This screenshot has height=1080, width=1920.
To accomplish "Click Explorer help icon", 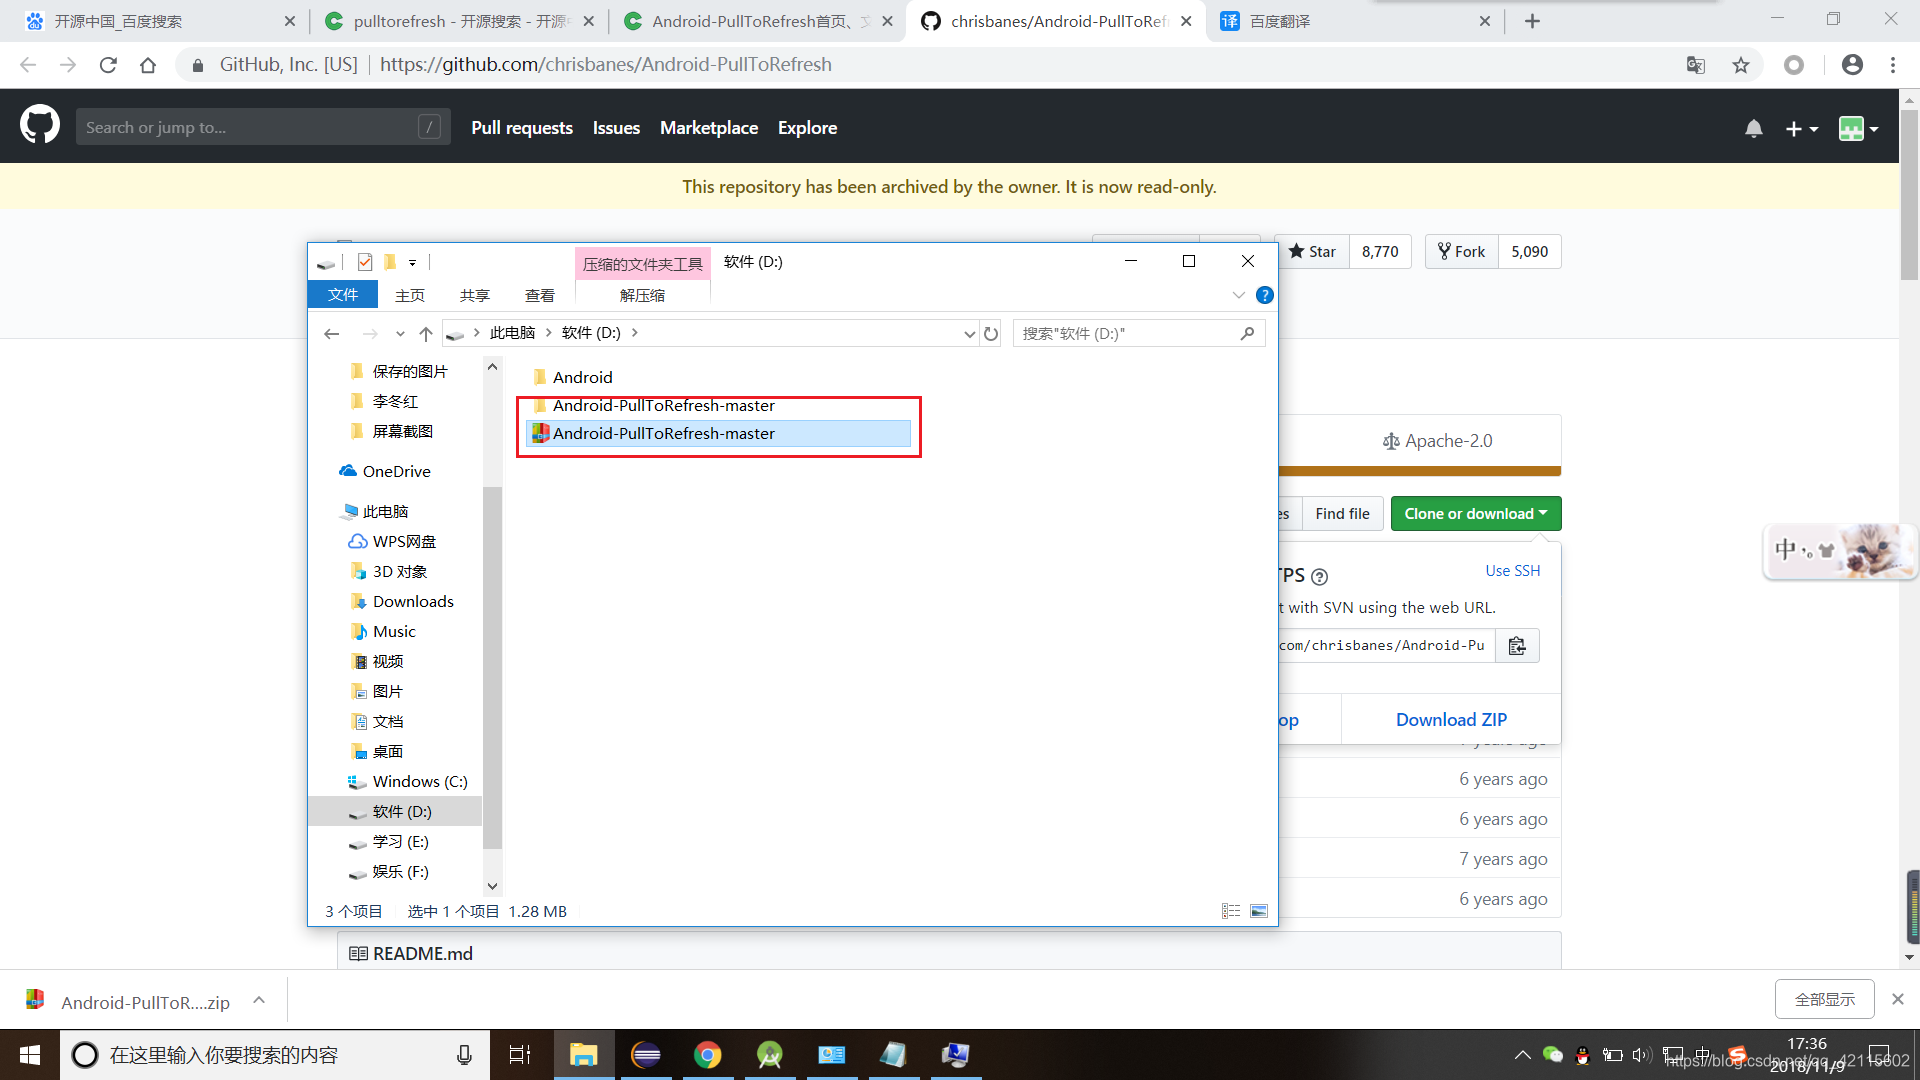I will click(1265, 295).
